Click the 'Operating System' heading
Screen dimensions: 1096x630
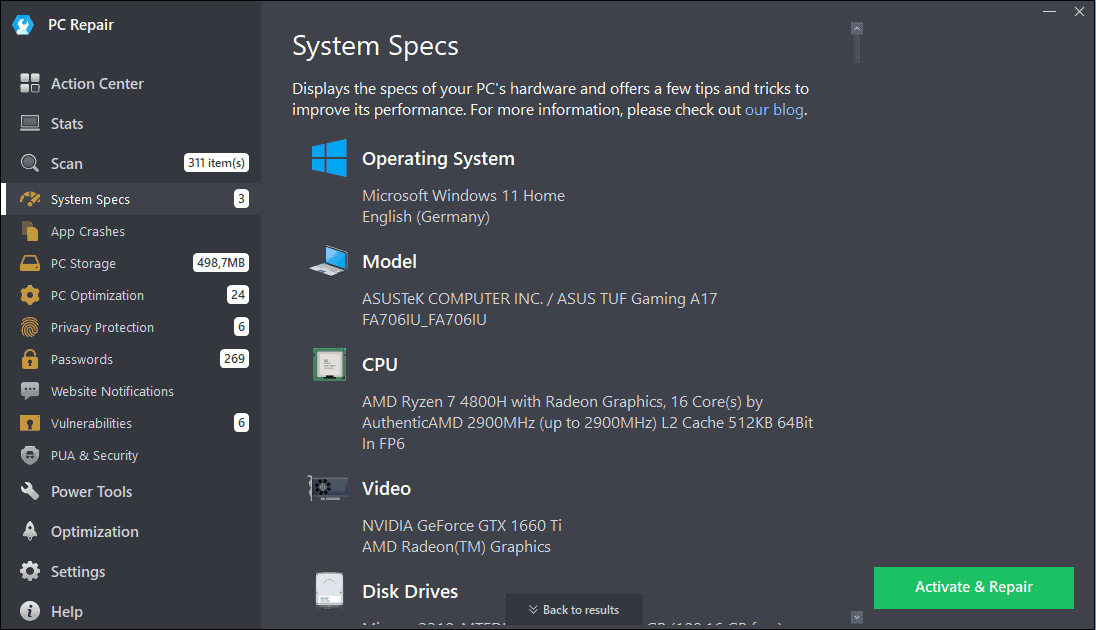[438, 159]
